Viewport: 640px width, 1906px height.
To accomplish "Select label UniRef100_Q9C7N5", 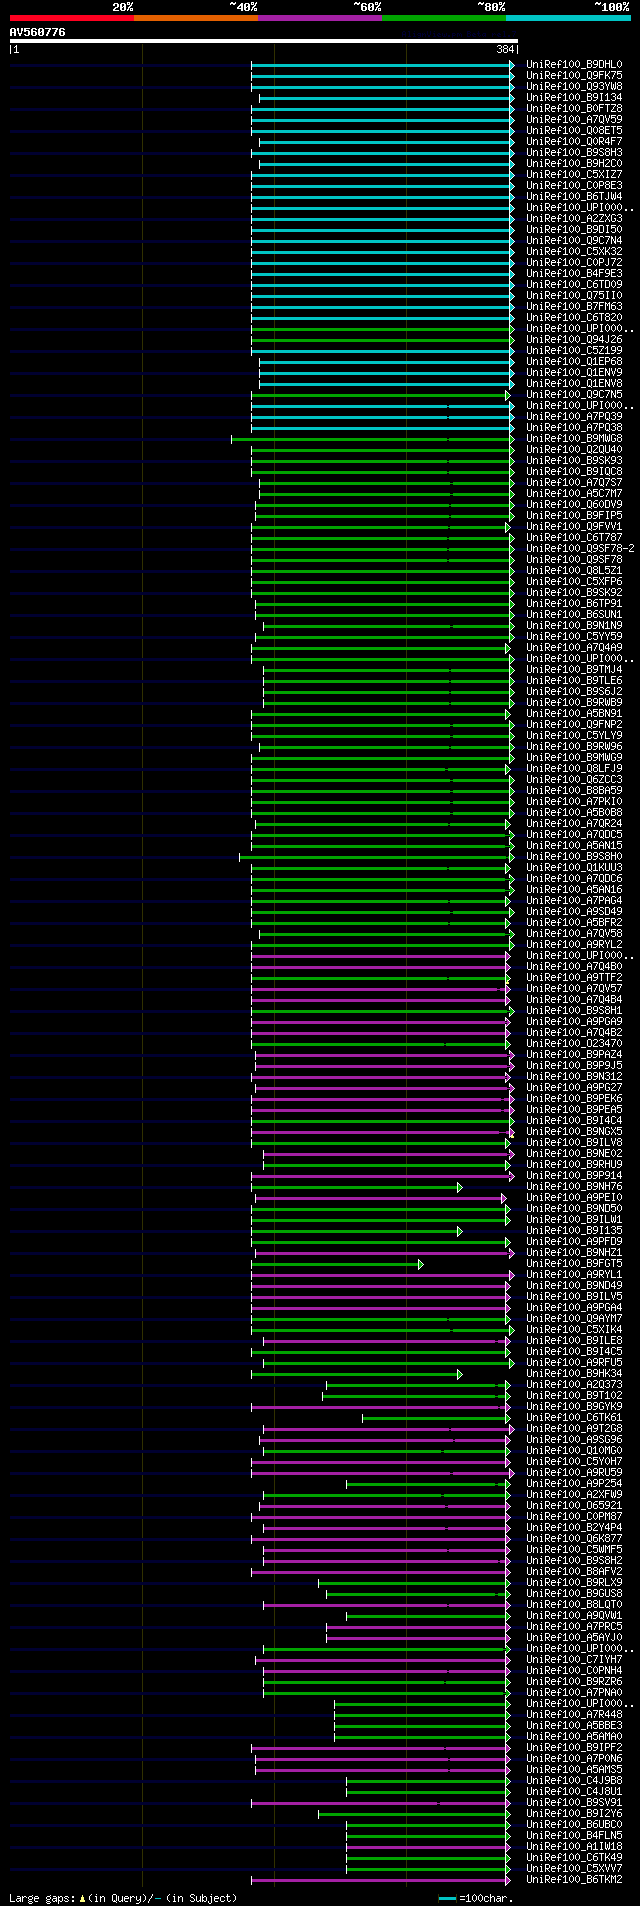I will [x=574, y=395].
